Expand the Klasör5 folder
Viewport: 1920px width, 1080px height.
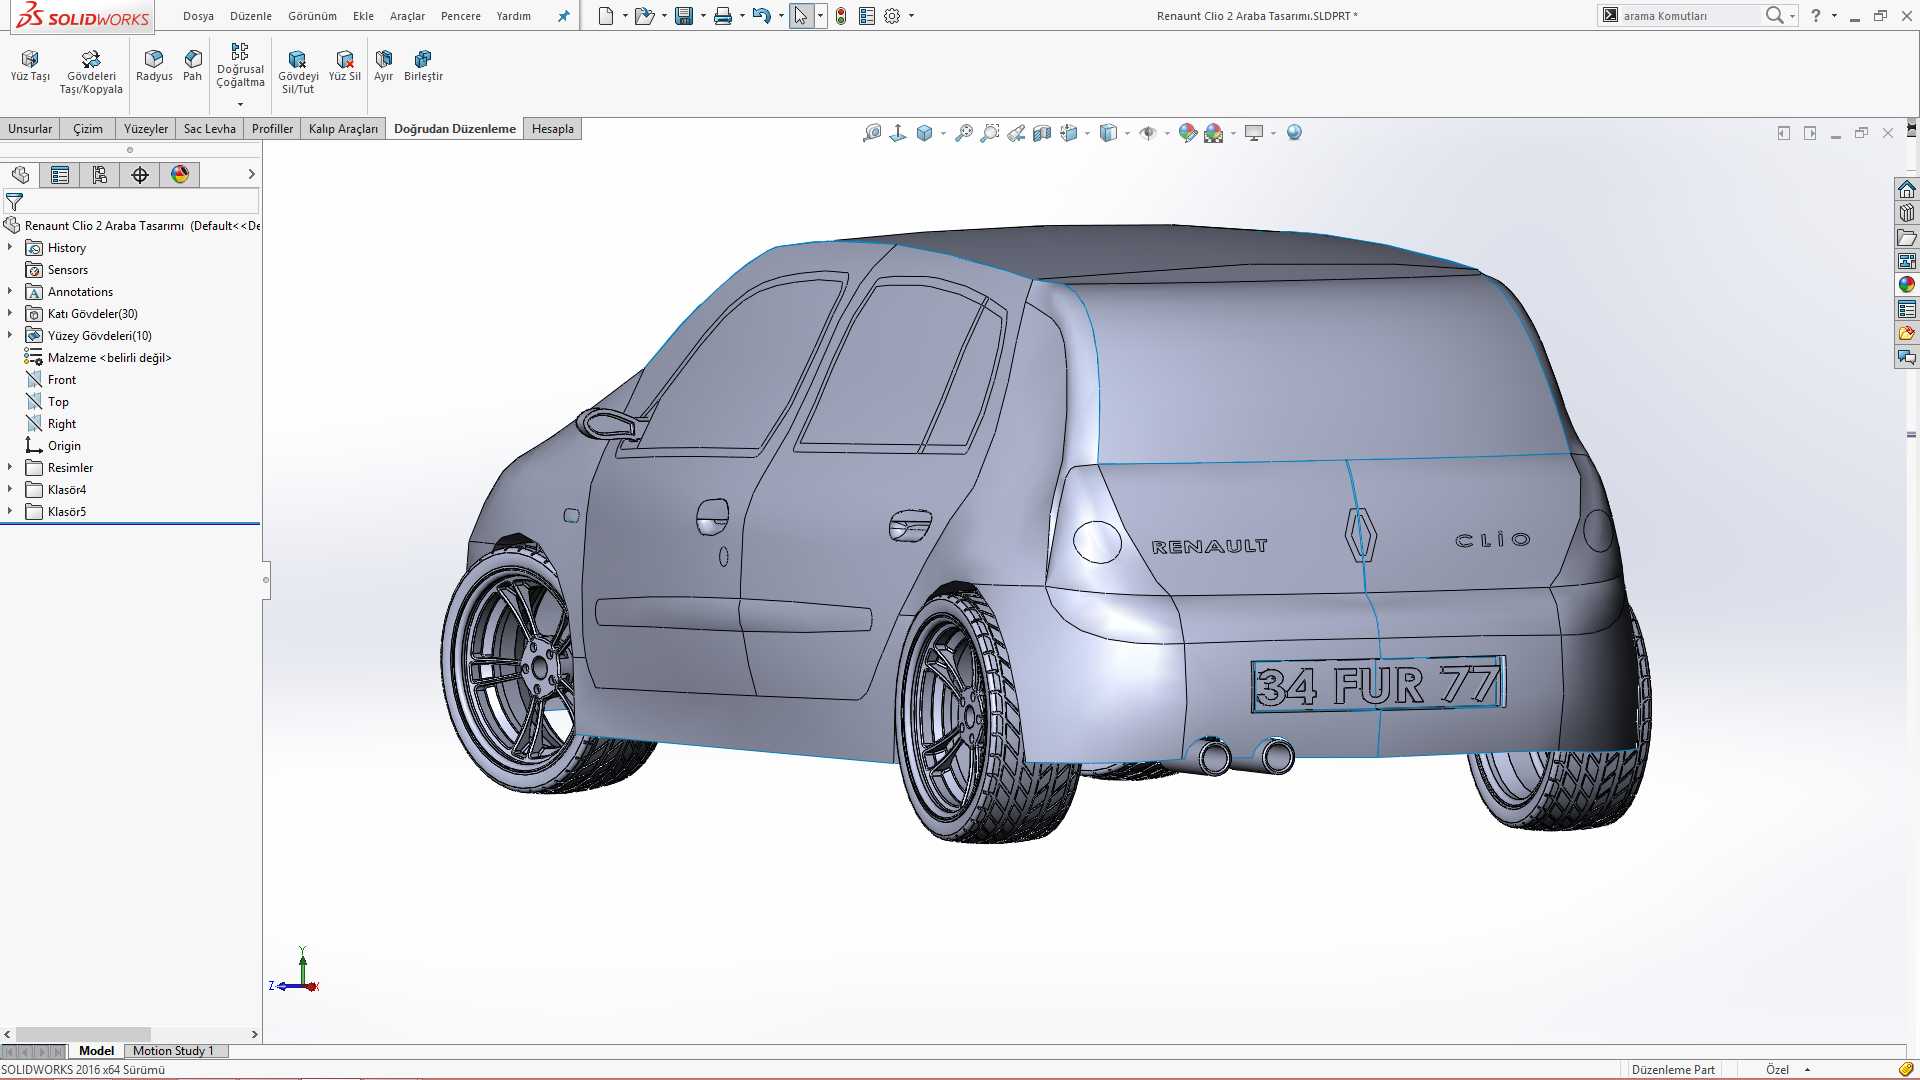tap(10, 511)
